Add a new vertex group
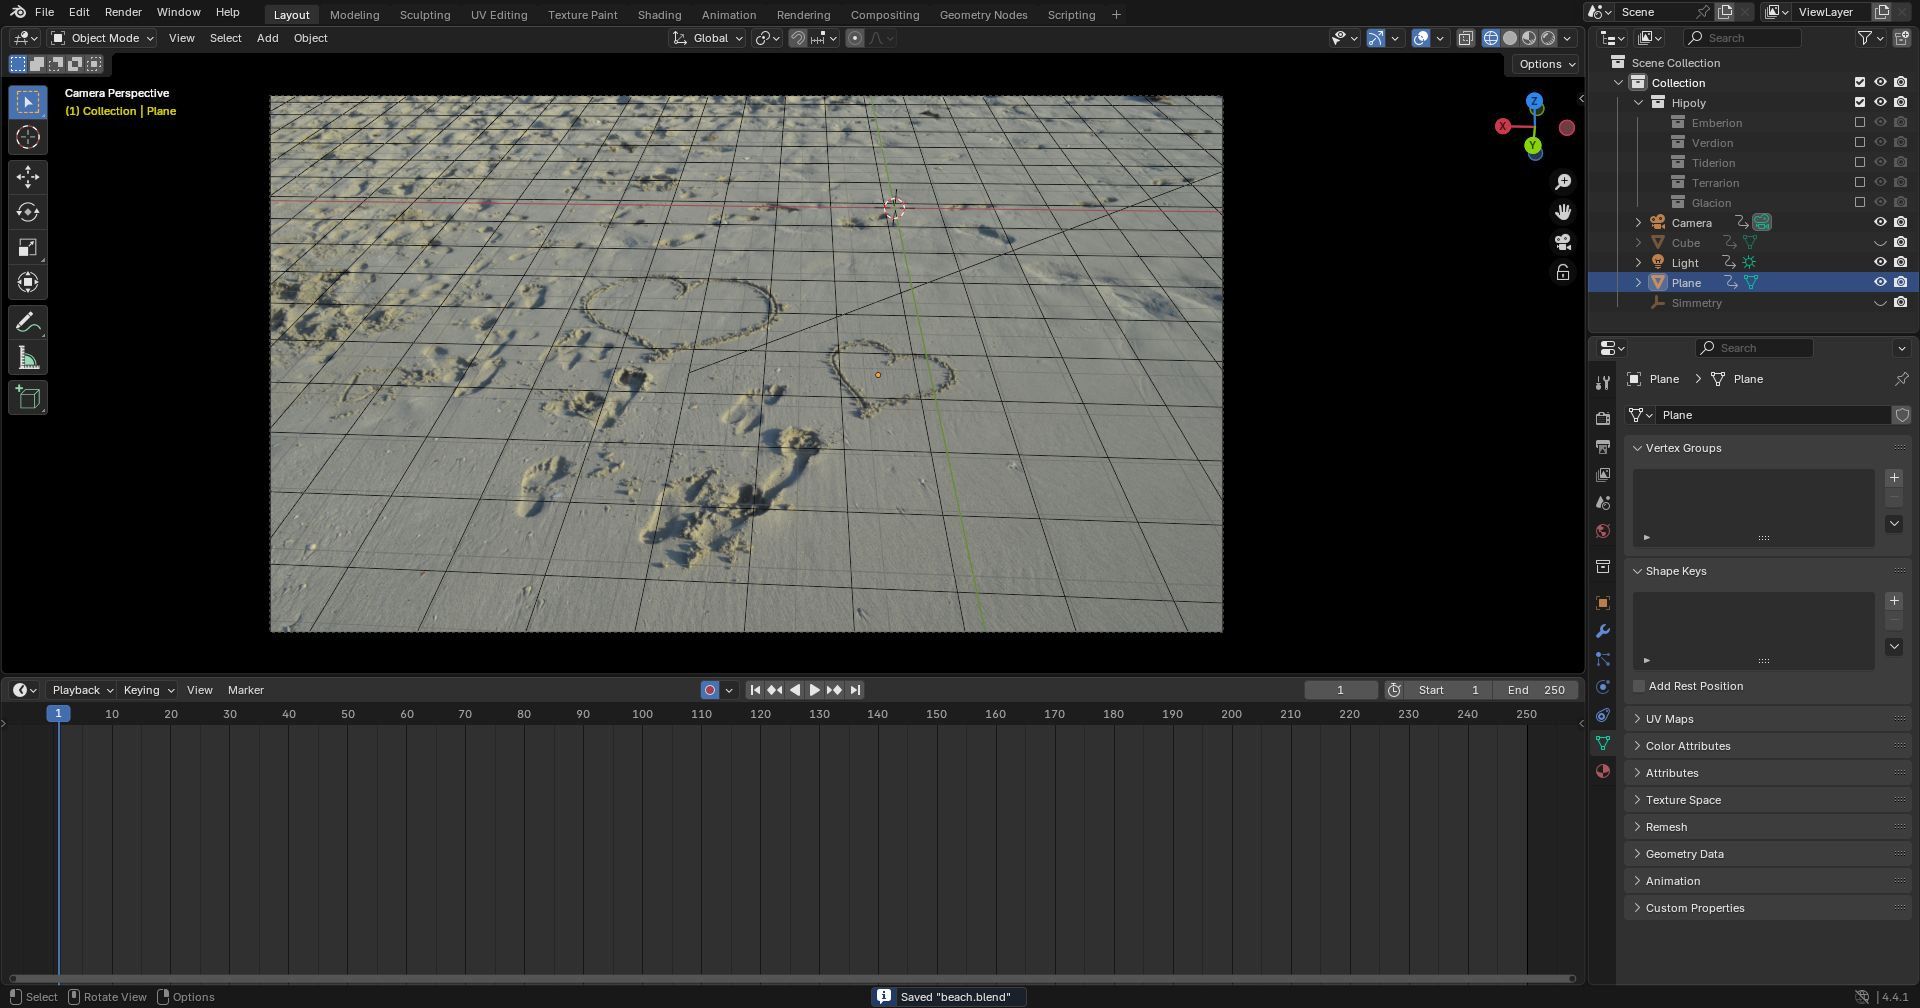Screen dimensions: 1920x1008 pyautogui.click(x=1894, y=478)
